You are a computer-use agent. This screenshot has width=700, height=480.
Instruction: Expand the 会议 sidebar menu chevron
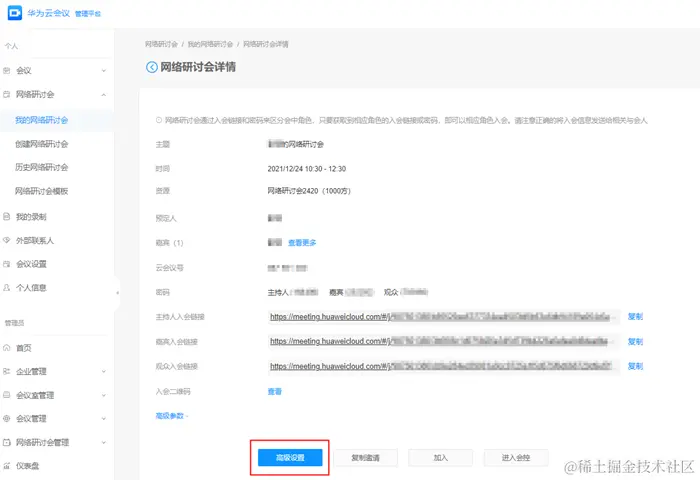[104, 71]
